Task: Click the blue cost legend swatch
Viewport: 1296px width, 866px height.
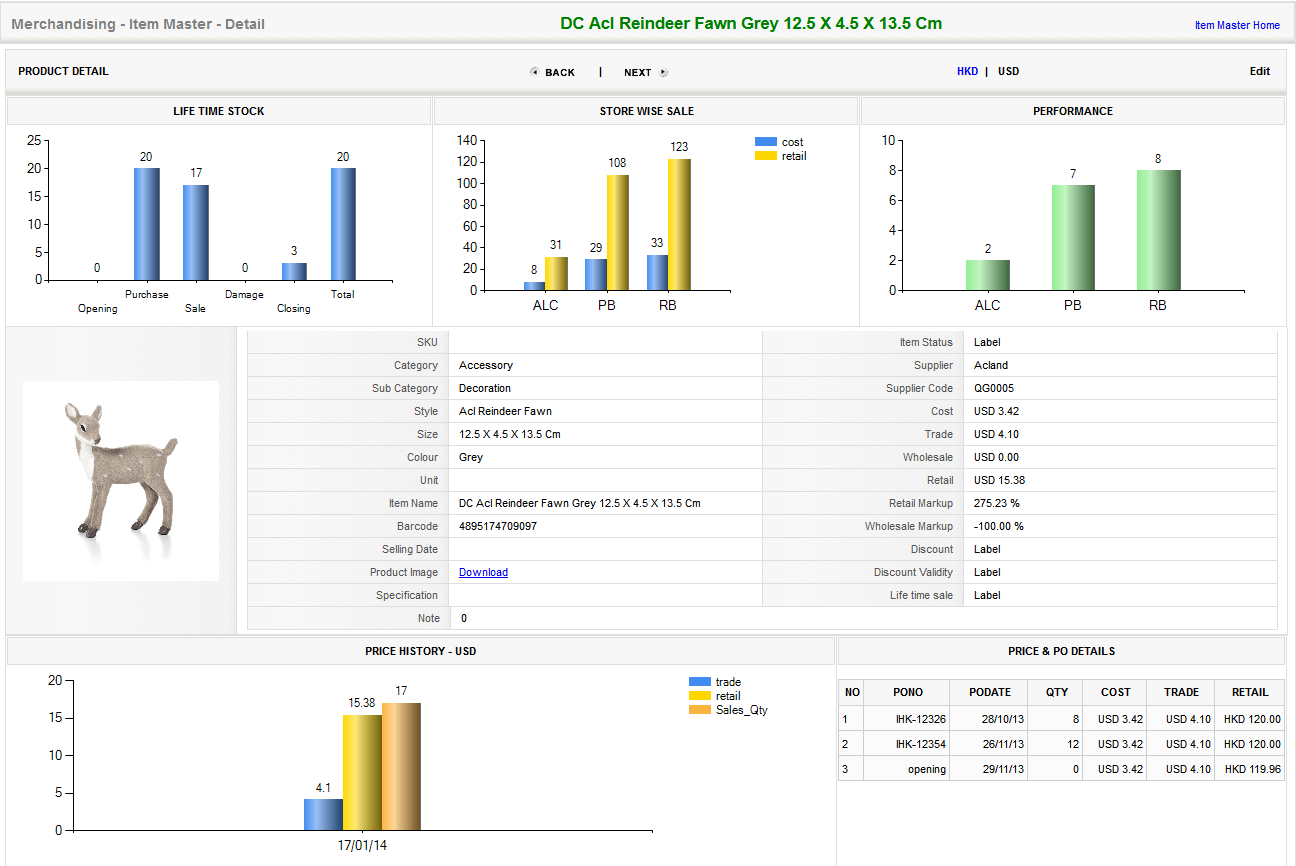Action: click(x=766, y=142)
